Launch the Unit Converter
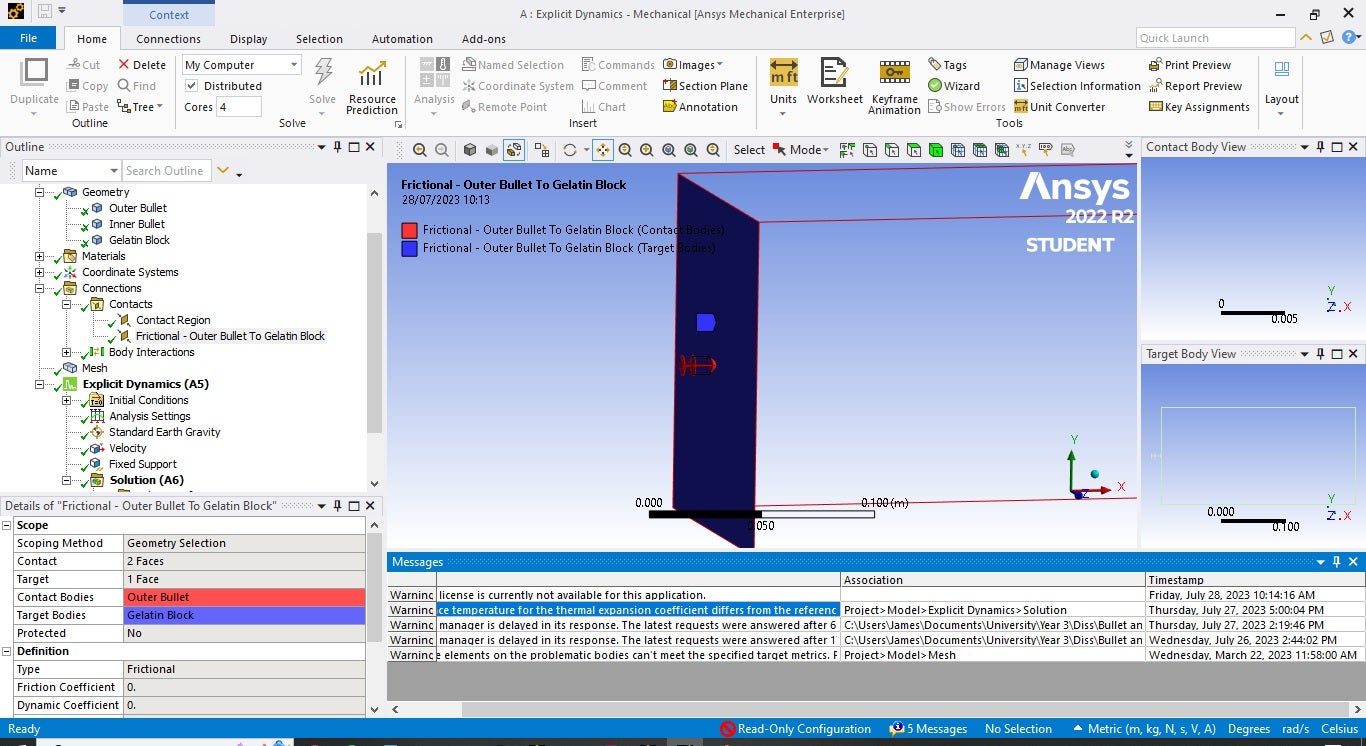1366x746 pixels. tap(1059, 107)
